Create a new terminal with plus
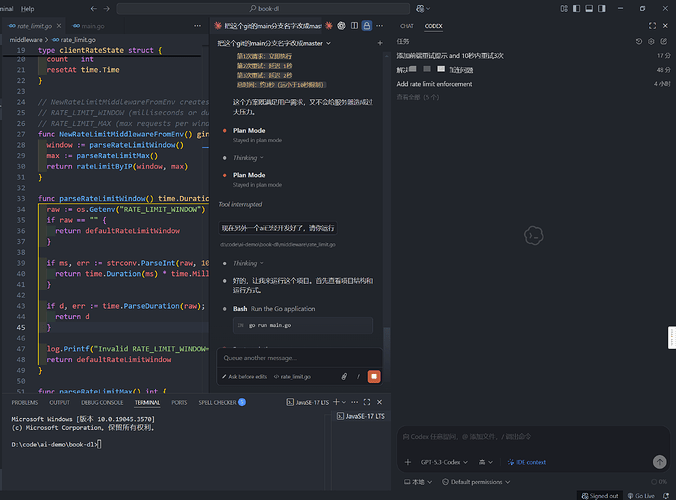676x500 pixels. (x=336, y=402)
